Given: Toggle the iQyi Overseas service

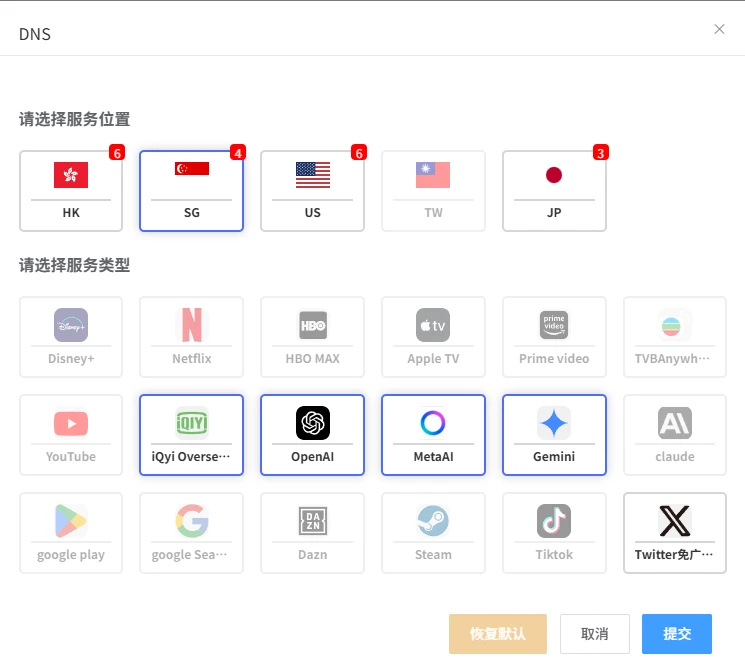Looking at the screenshot, I should click(191, 434).
